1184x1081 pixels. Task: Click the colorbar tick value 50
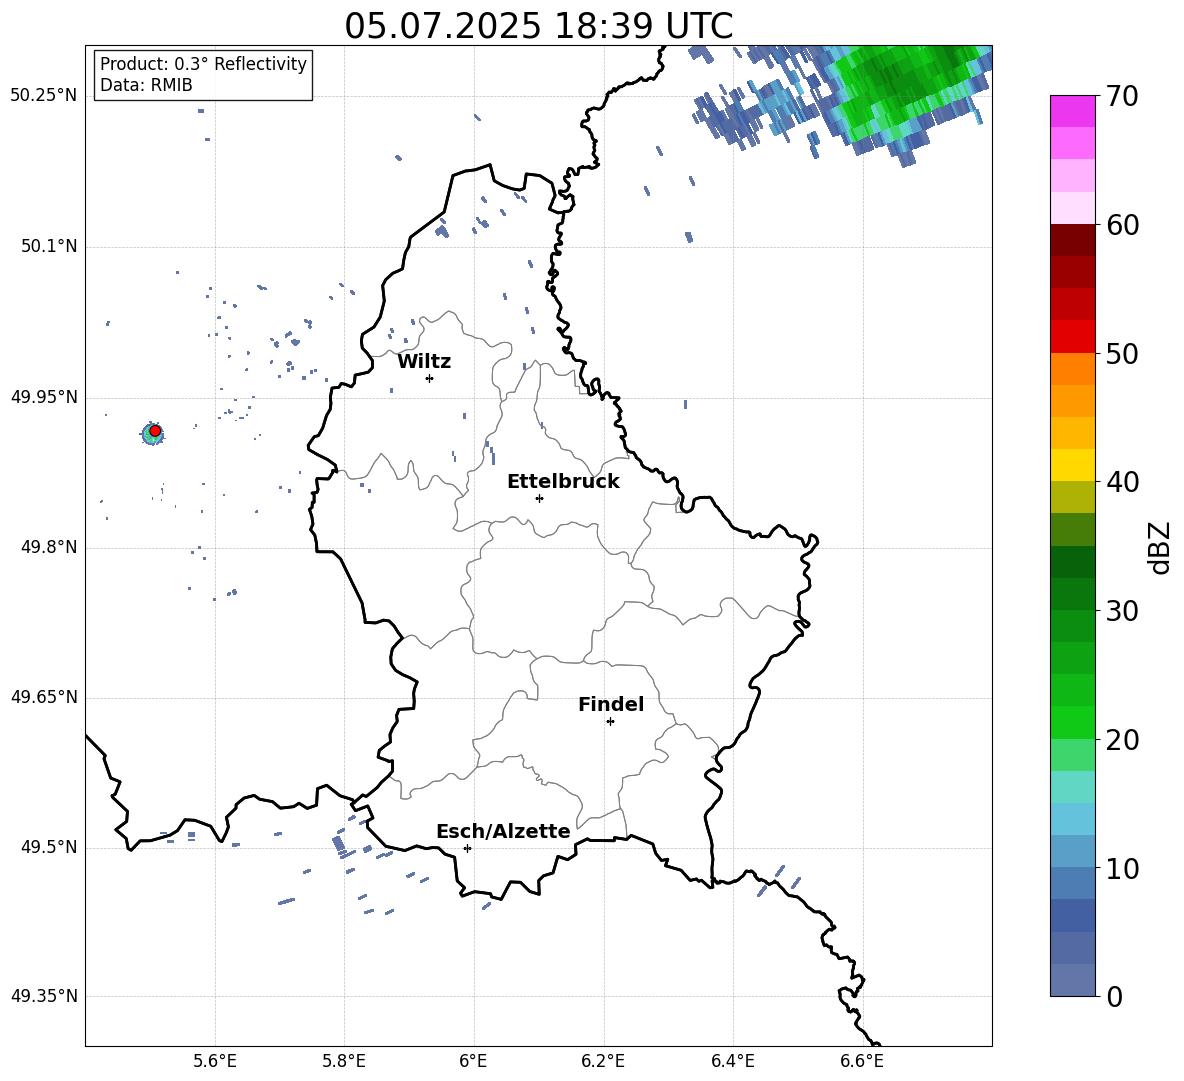pos(1123,353)
